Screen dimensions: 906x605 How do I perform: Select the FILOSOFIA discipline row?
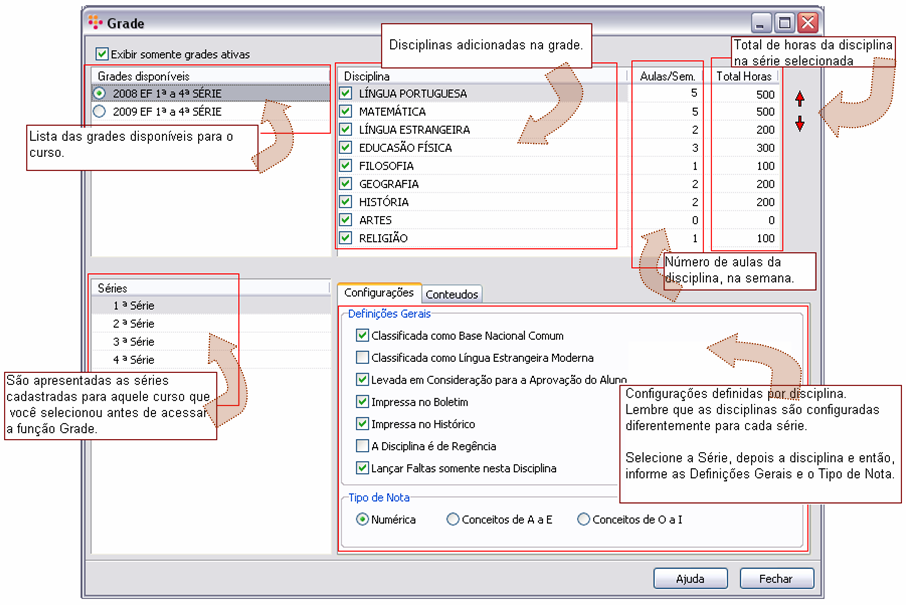tap(482, 166)
